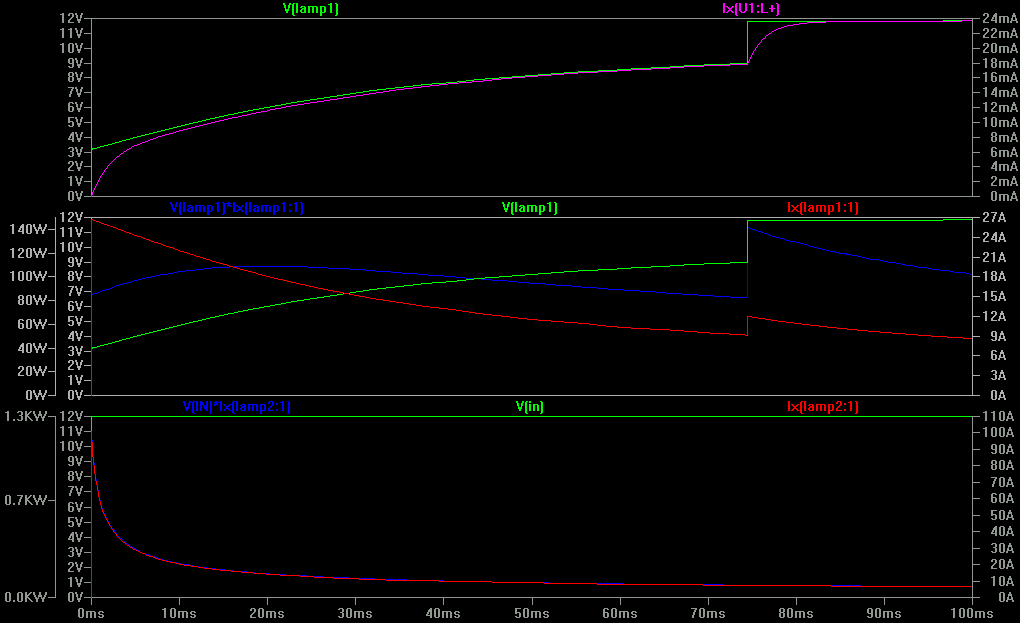The width and height of the screenshot is (1020, 623).
Task: Select the Ix(U1:L+) trace label
Action: pos(751,8)
